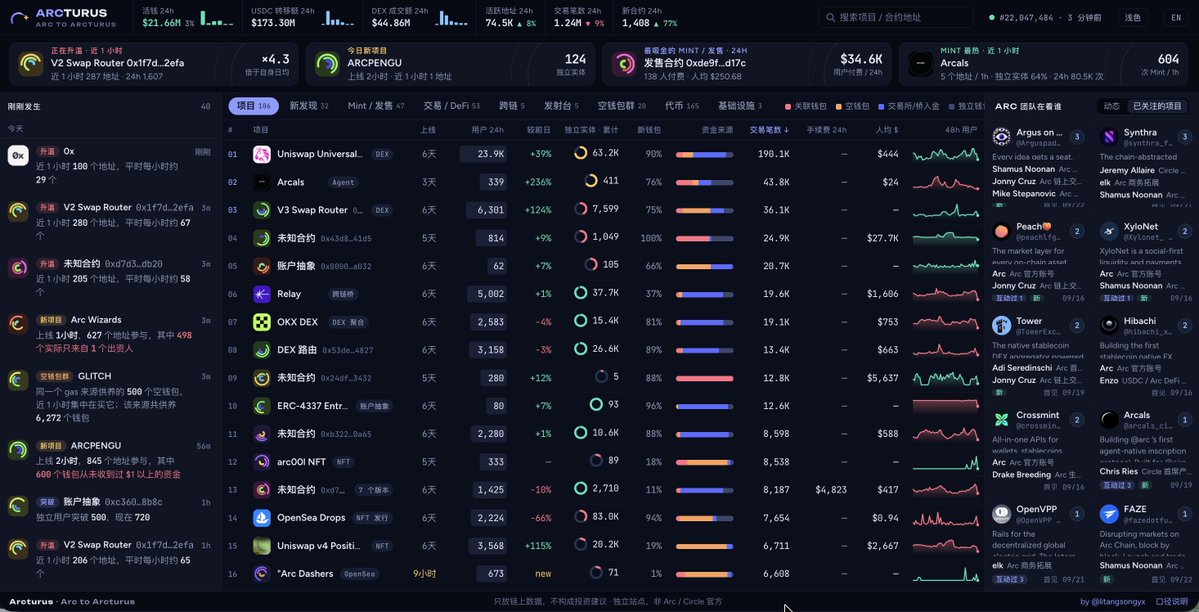
Task: Focus the 搜索项目 / 合约地址 search field
Action: [x=895, y=18]
